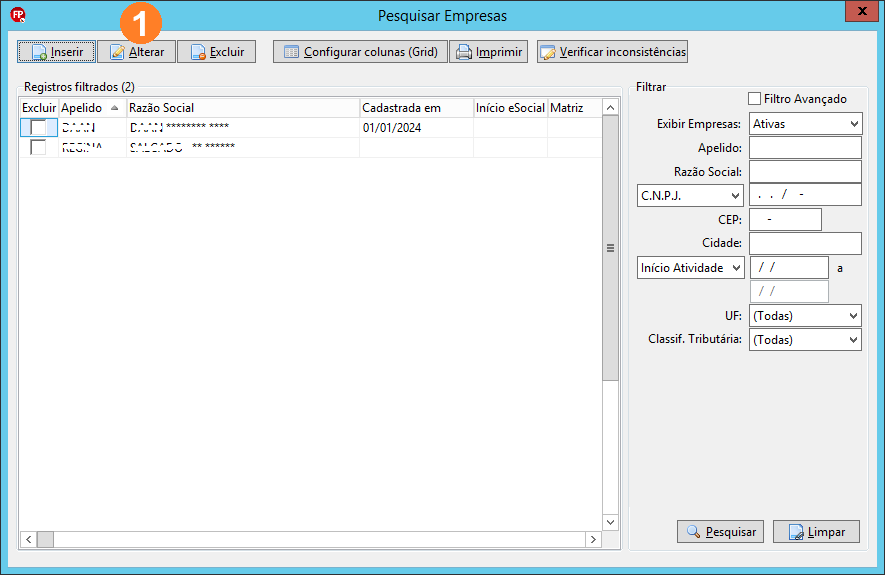Image resolution: width=885 pixels, height=575 pixels.
Task: Tick the Excluir checkbox for the second row
Action: coord(38,147)
